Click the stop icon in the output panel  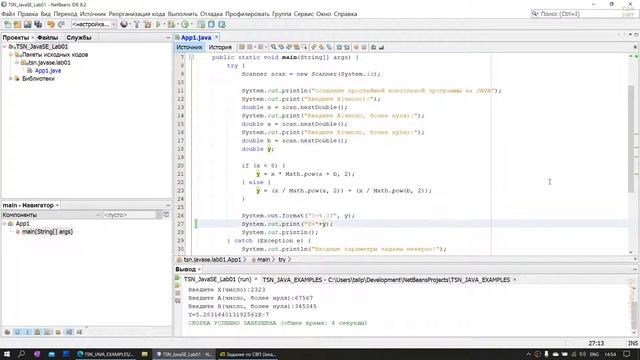pyautogui.click(x=178, y=293)
